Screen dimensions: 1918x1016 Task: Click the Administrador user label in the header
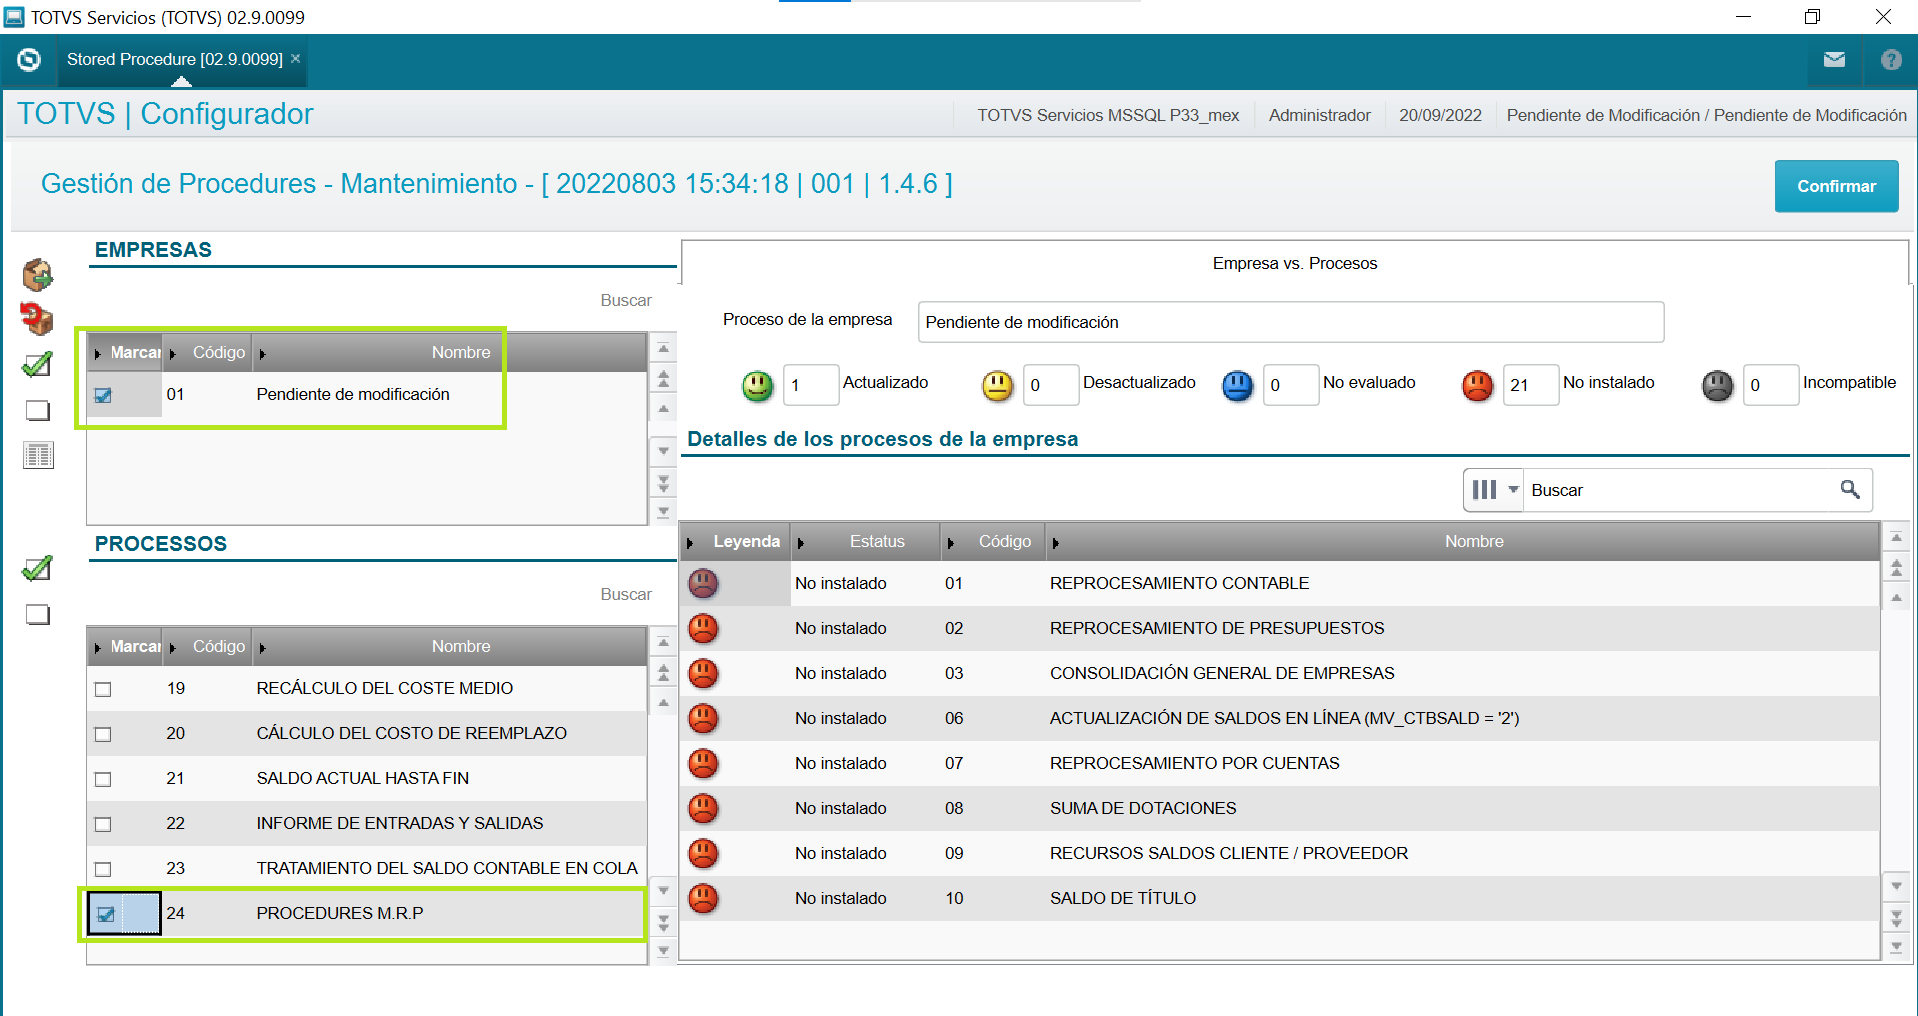tap(1320, 115)
